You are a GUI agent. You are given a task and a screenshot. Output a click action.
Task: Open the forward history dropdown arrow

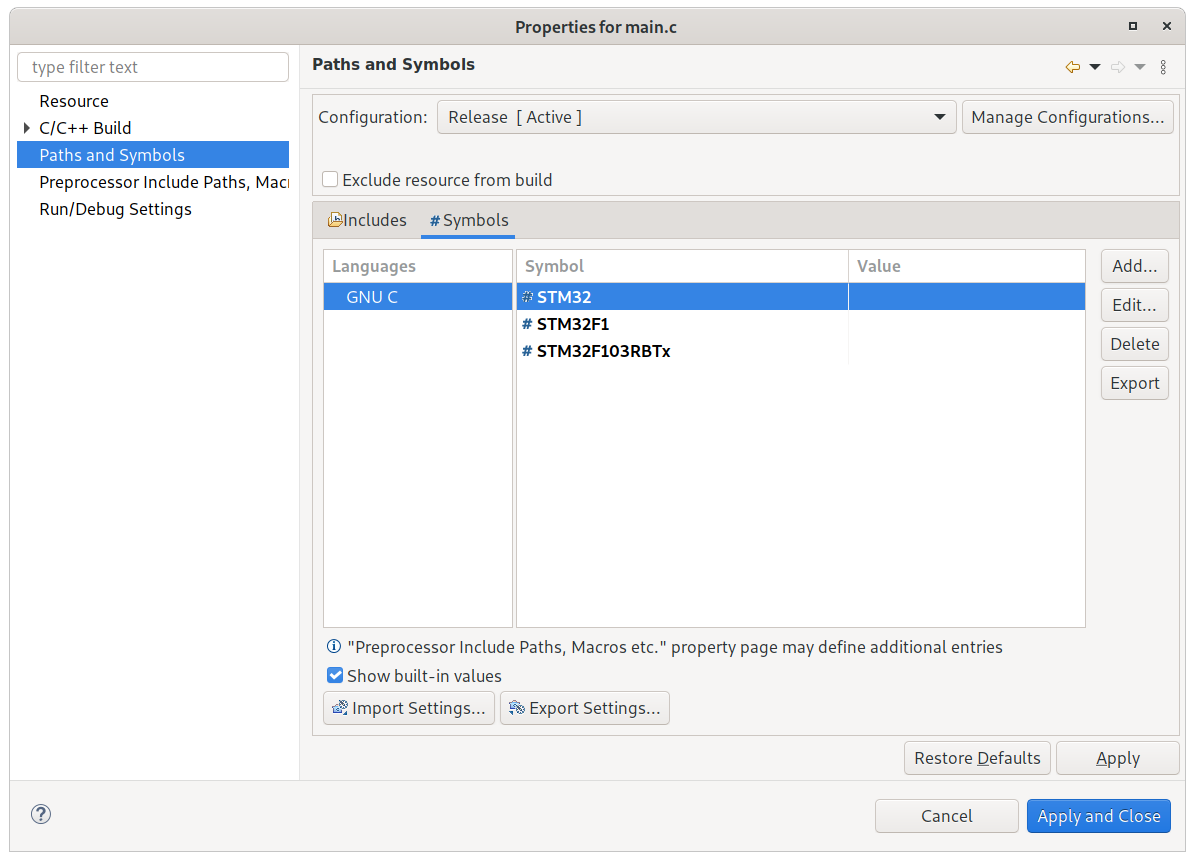pyautogui.click(x=1139, y=67)
